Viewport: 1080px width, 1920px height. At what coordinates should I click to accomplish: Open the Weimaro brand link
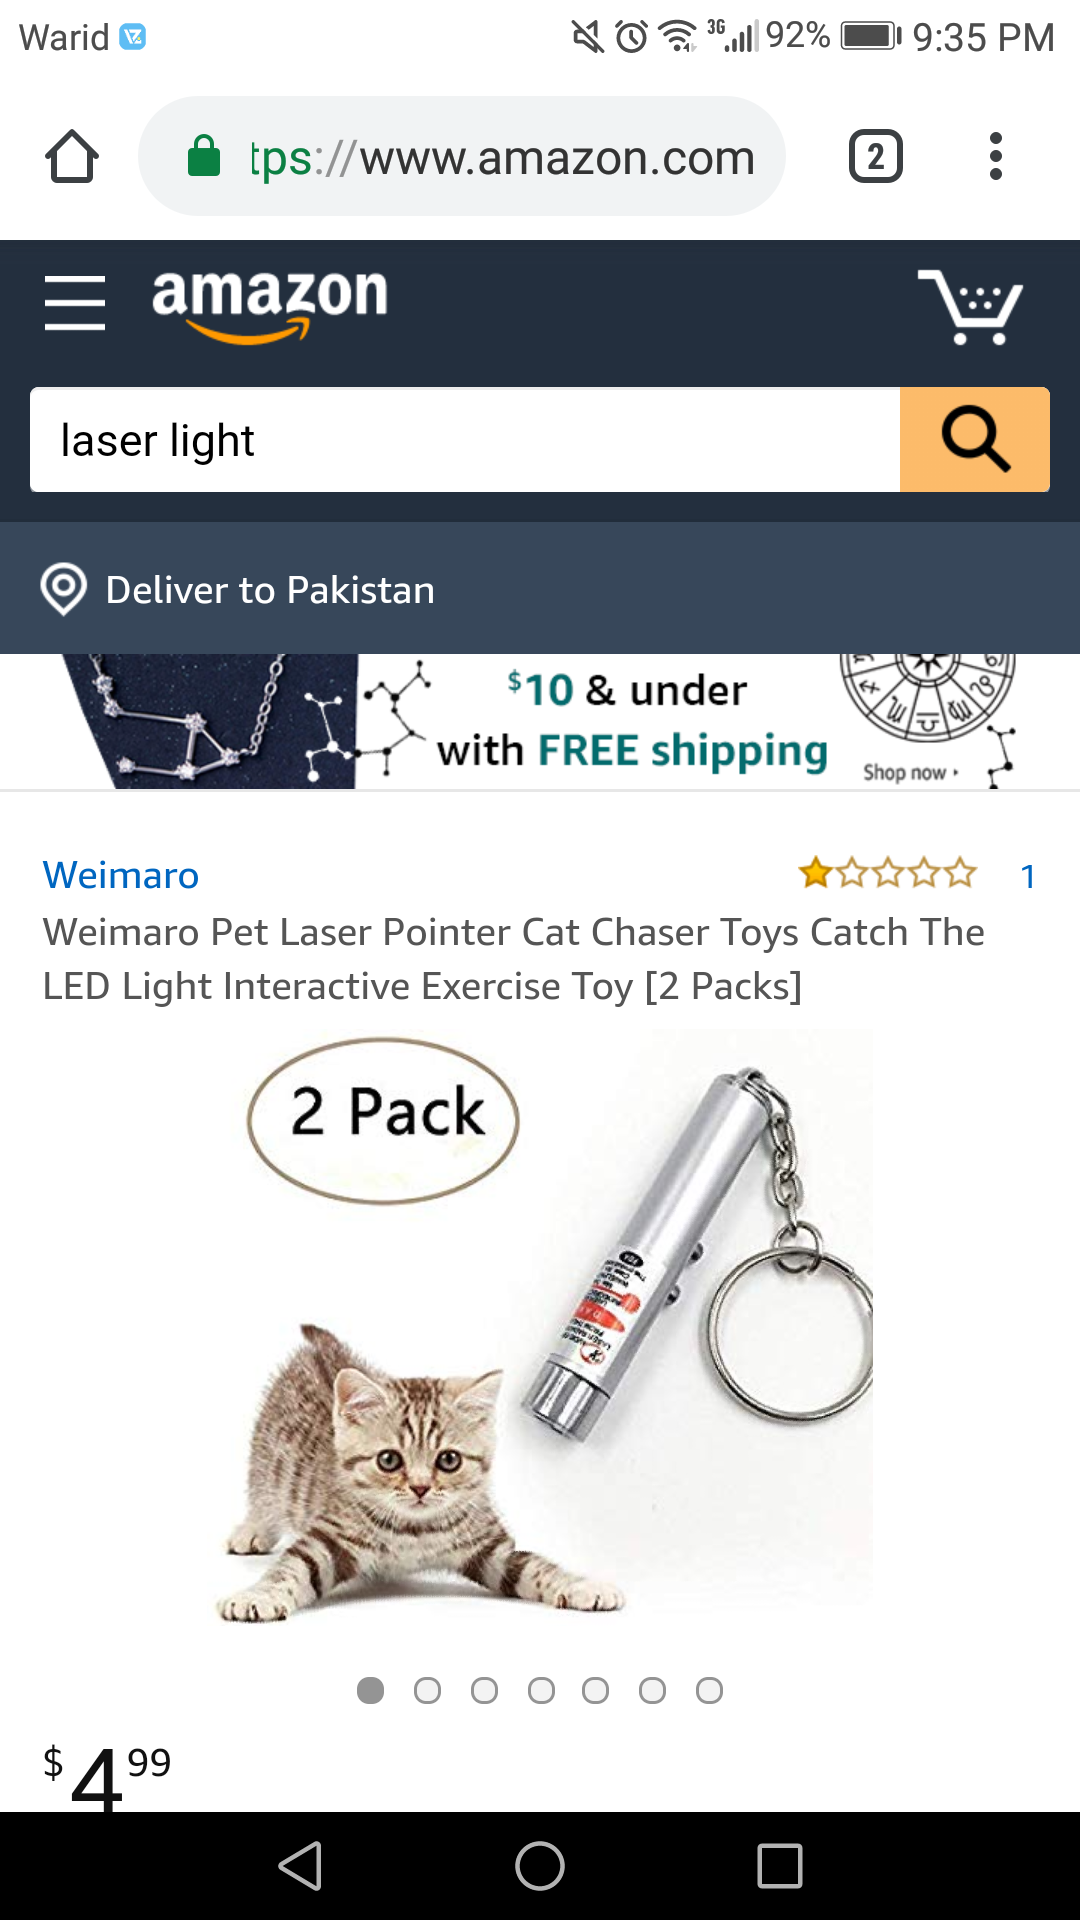121,875
